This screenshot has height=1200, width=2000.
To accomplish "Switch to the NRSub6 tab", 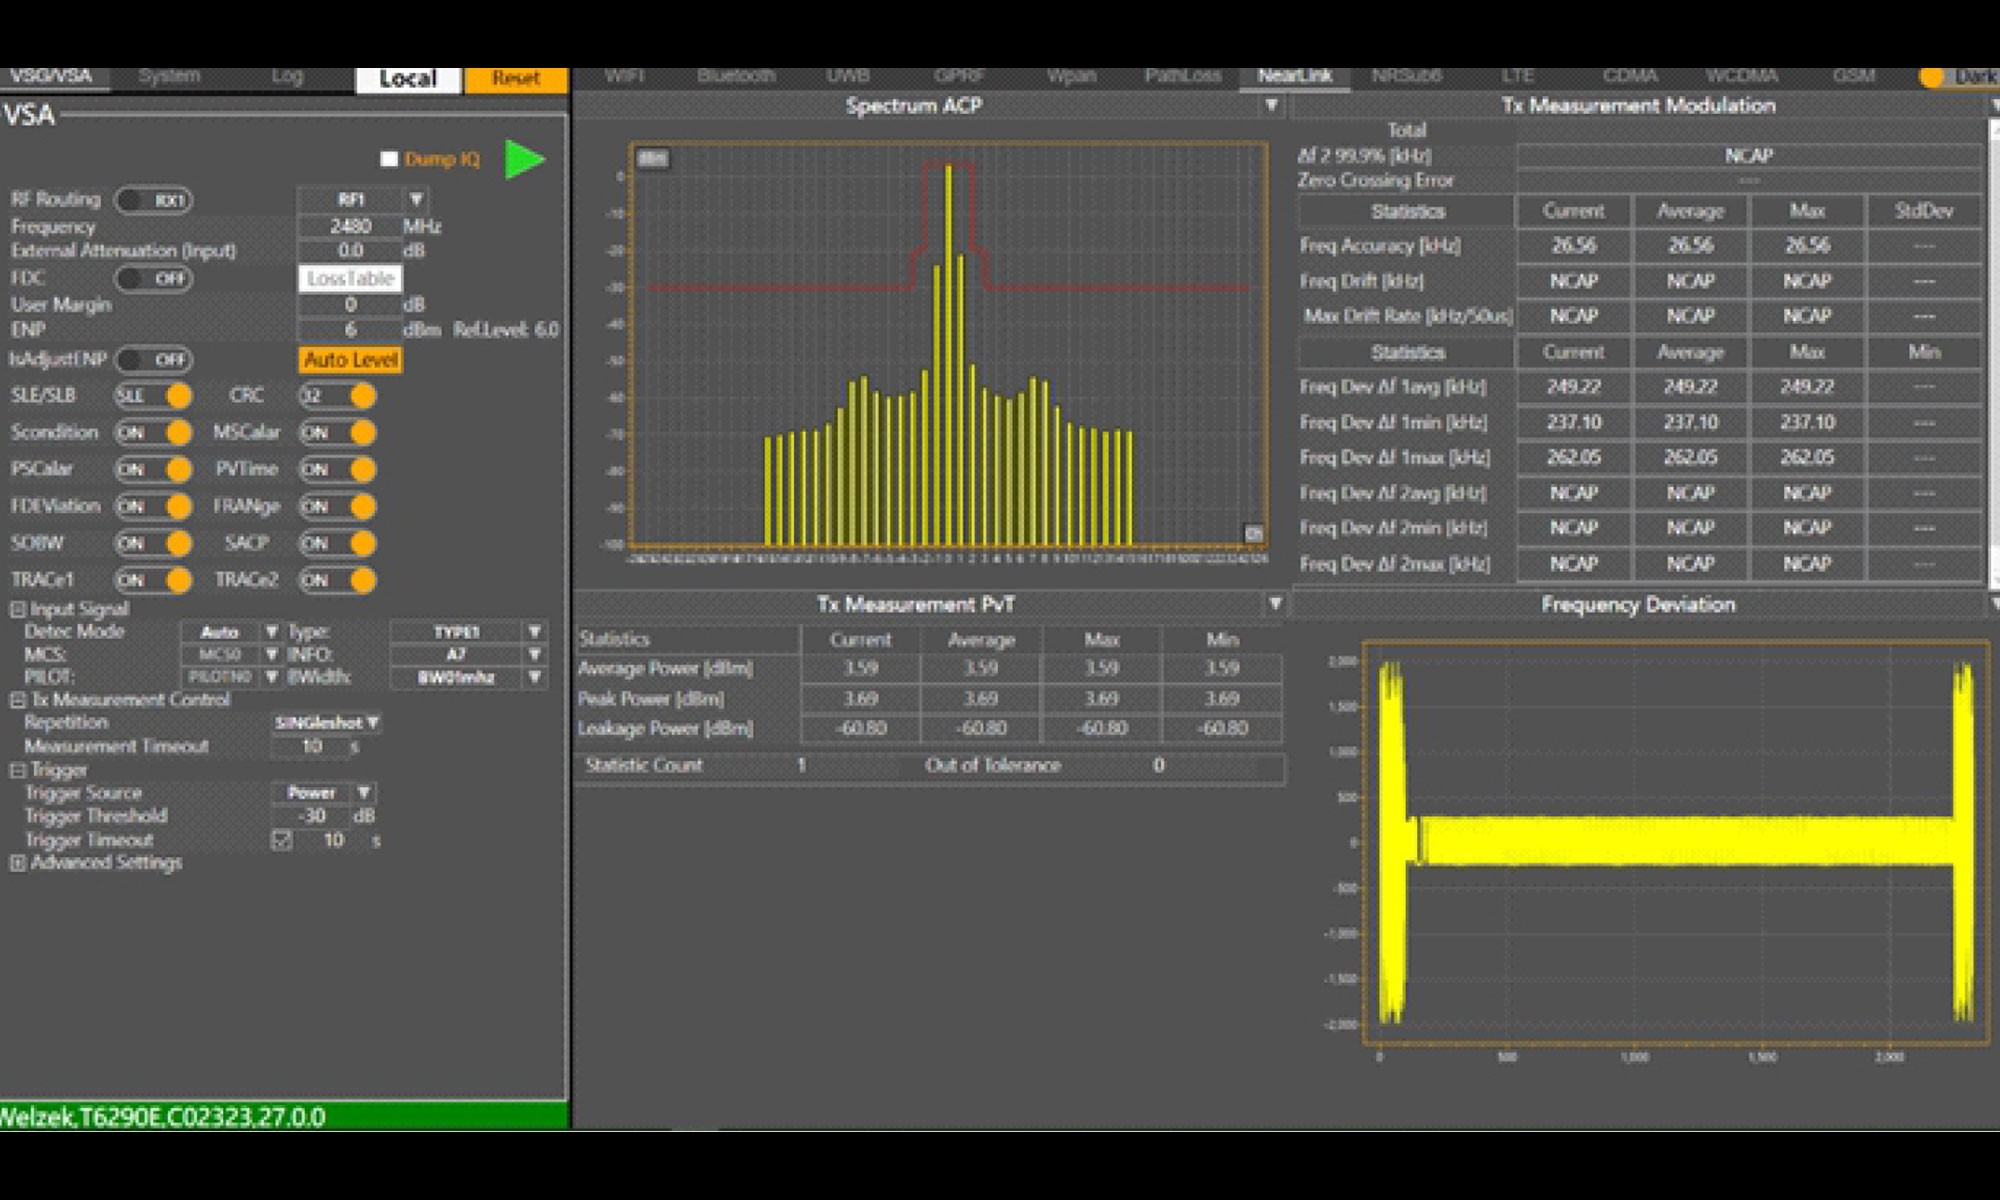I will [x=1406, y=76].
